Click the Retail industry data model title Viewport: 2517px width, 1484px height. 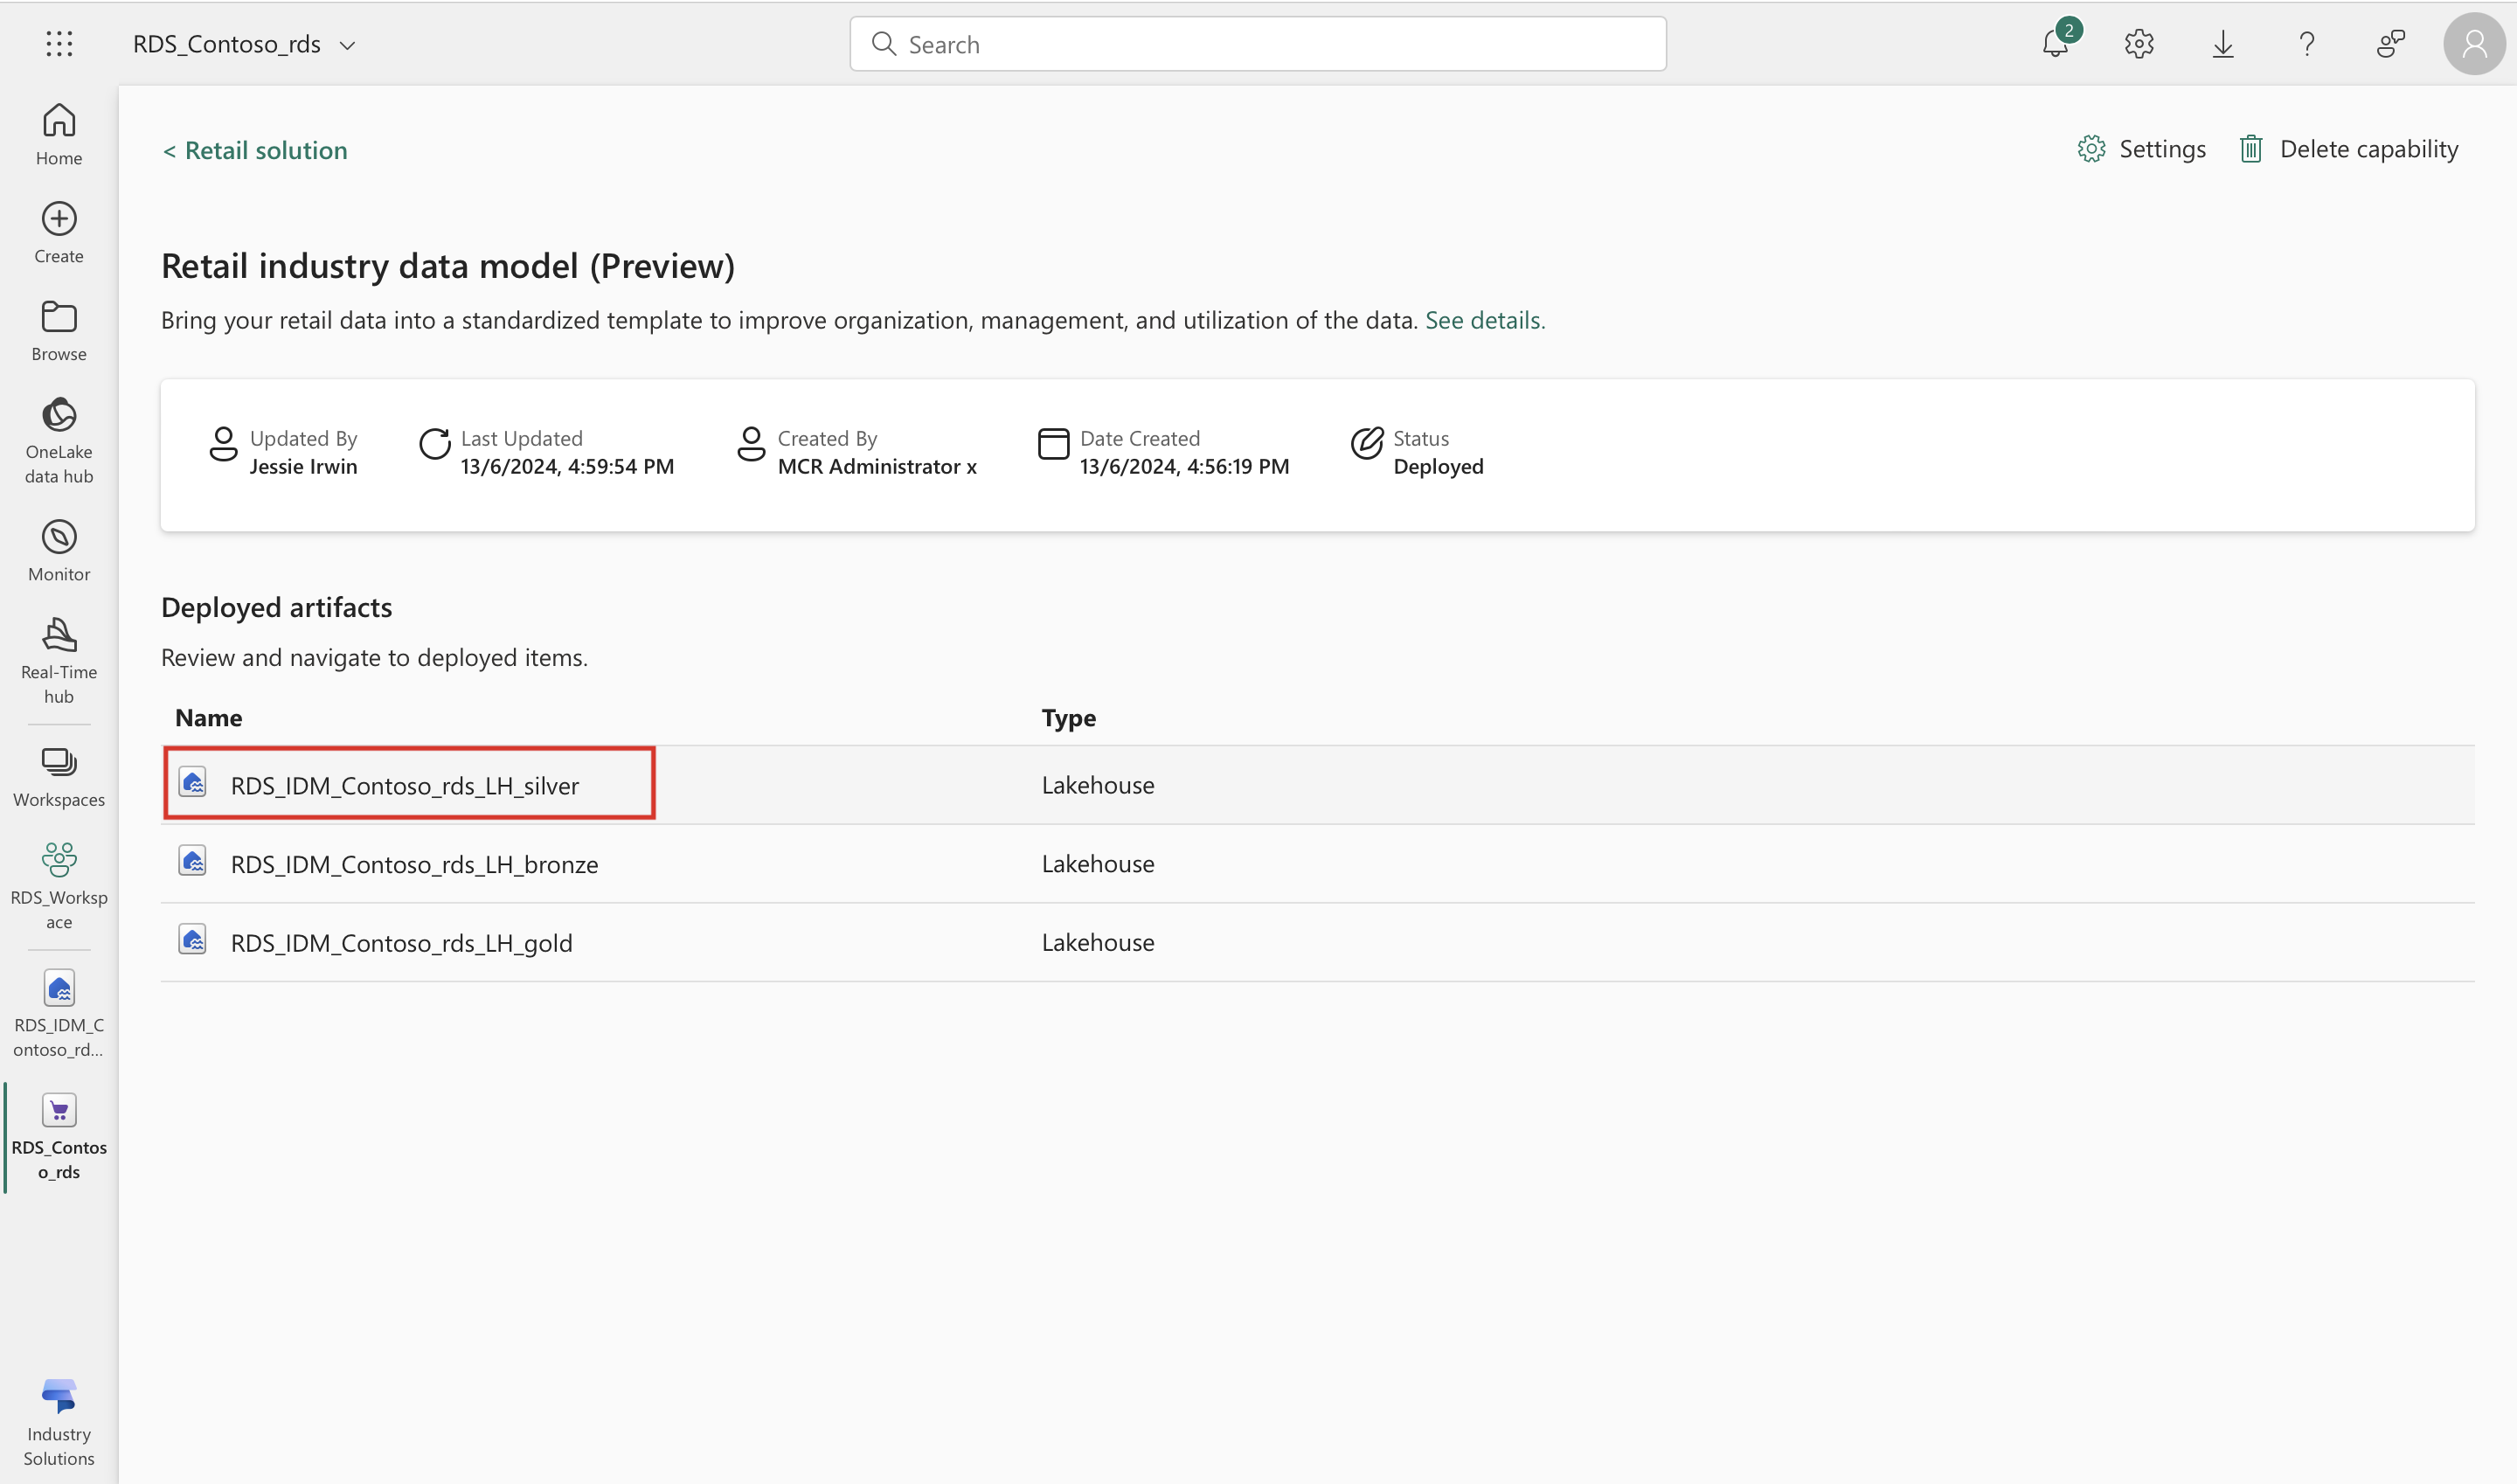coord(448,266)
